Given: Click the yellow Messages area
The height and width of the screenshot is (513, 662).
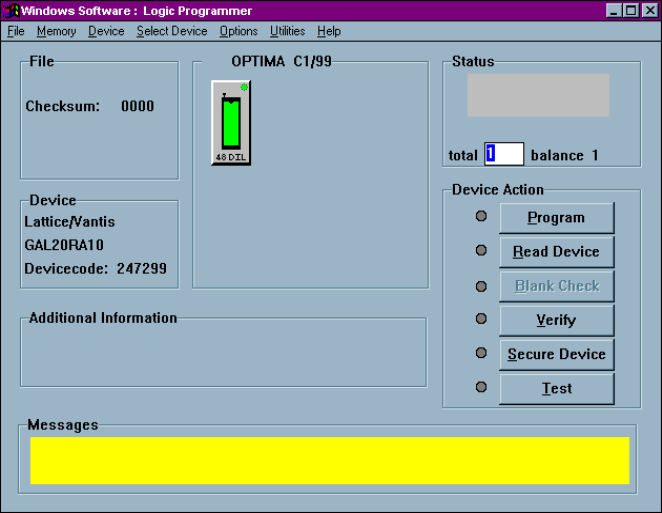Looking at the screenshot, I should 329,460.
